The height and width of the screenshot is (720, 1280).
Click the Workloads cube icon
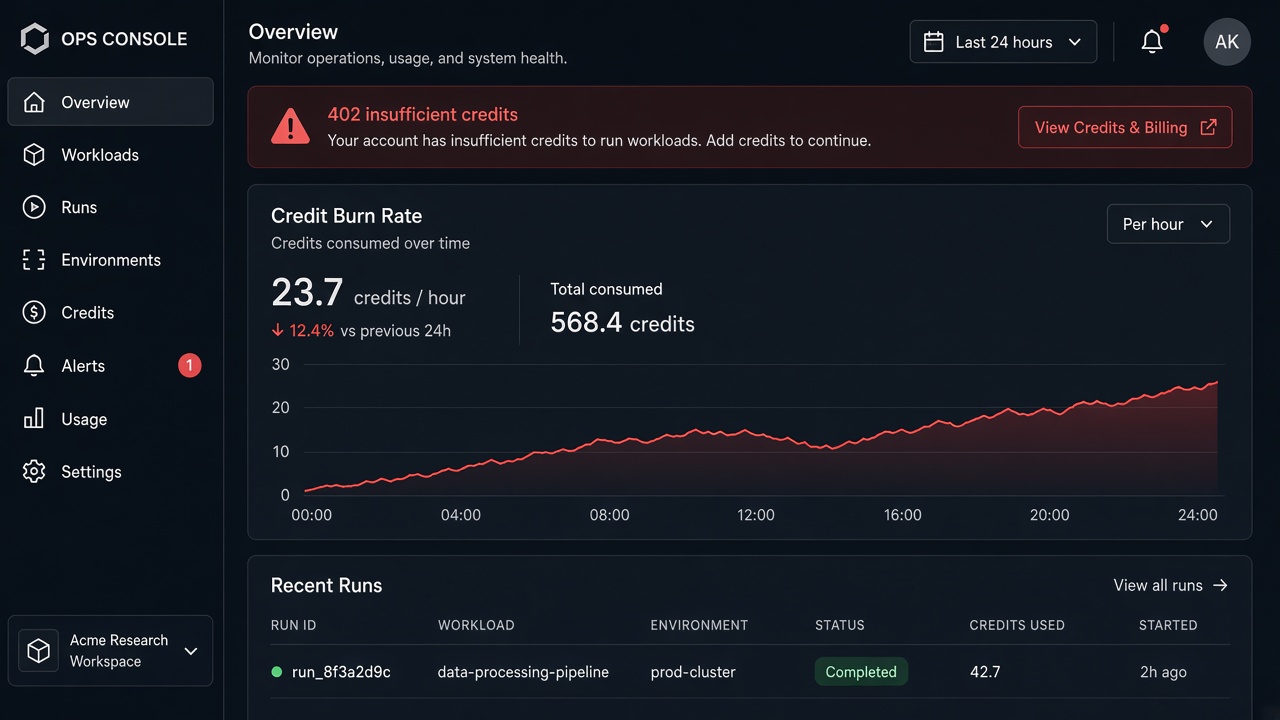pos(34,155)
